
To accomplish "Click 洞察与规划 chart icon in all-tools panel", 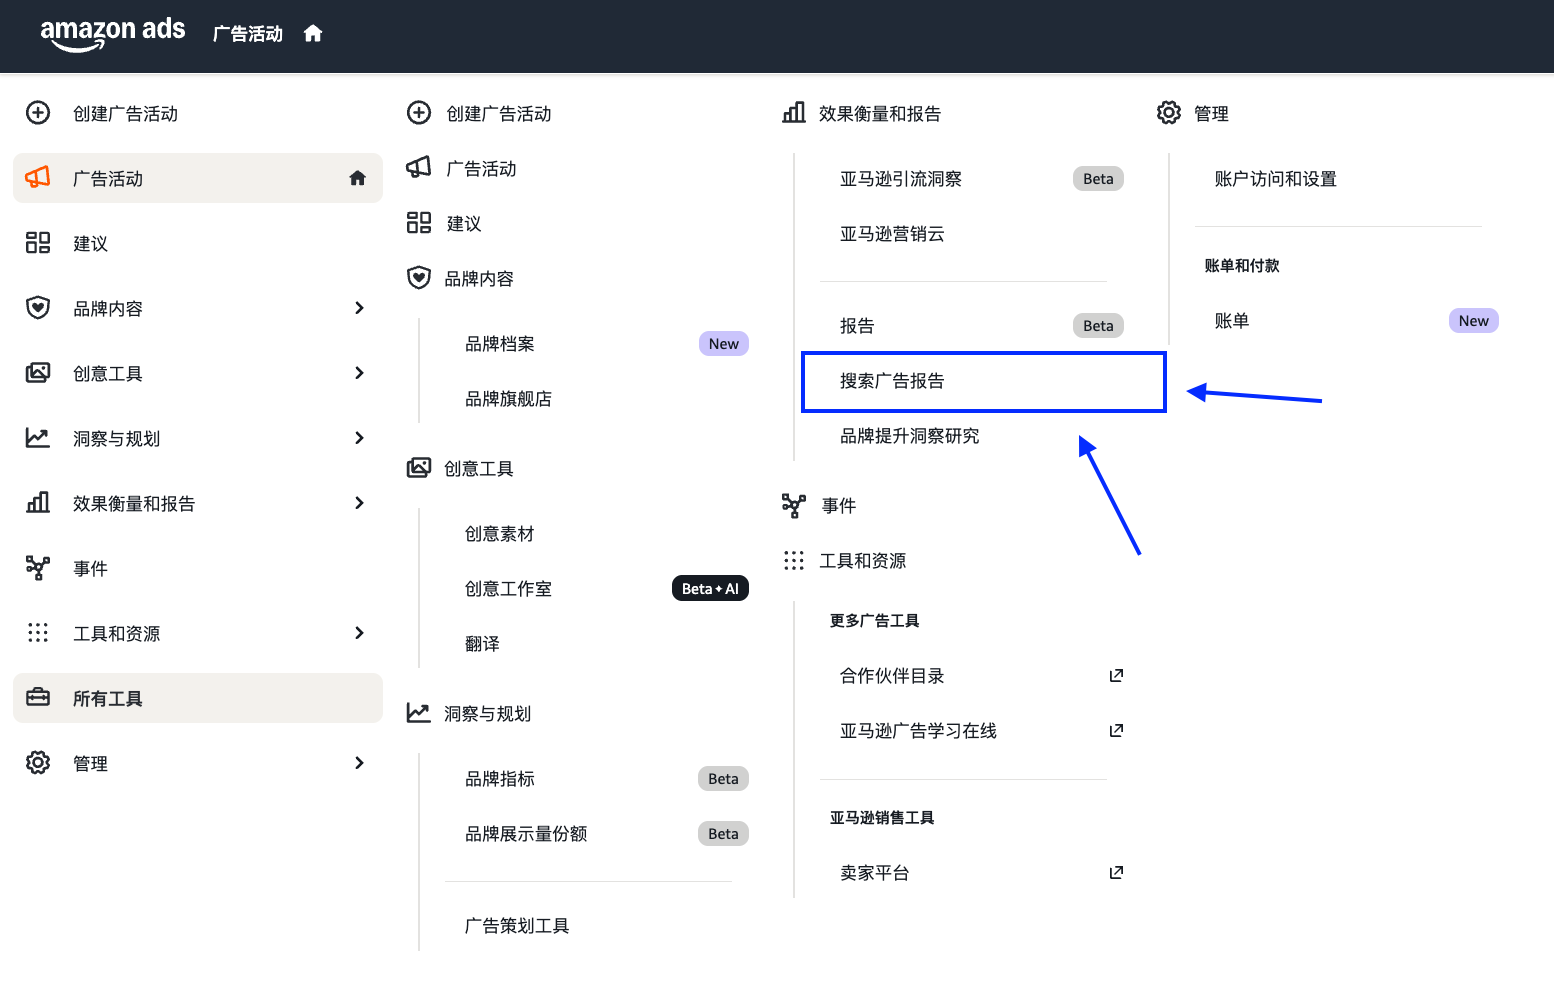I will pos(419,713).
